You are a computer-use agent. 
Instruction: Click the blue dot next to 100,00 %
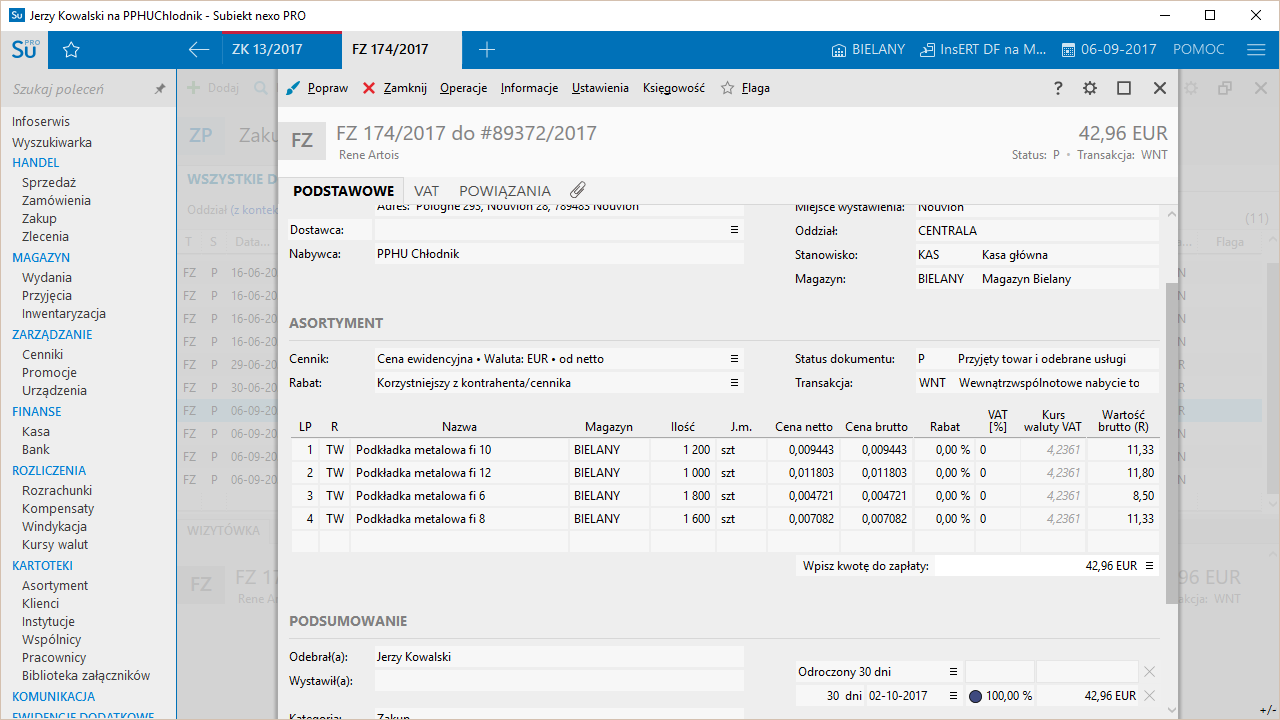(x=975, y=696)
